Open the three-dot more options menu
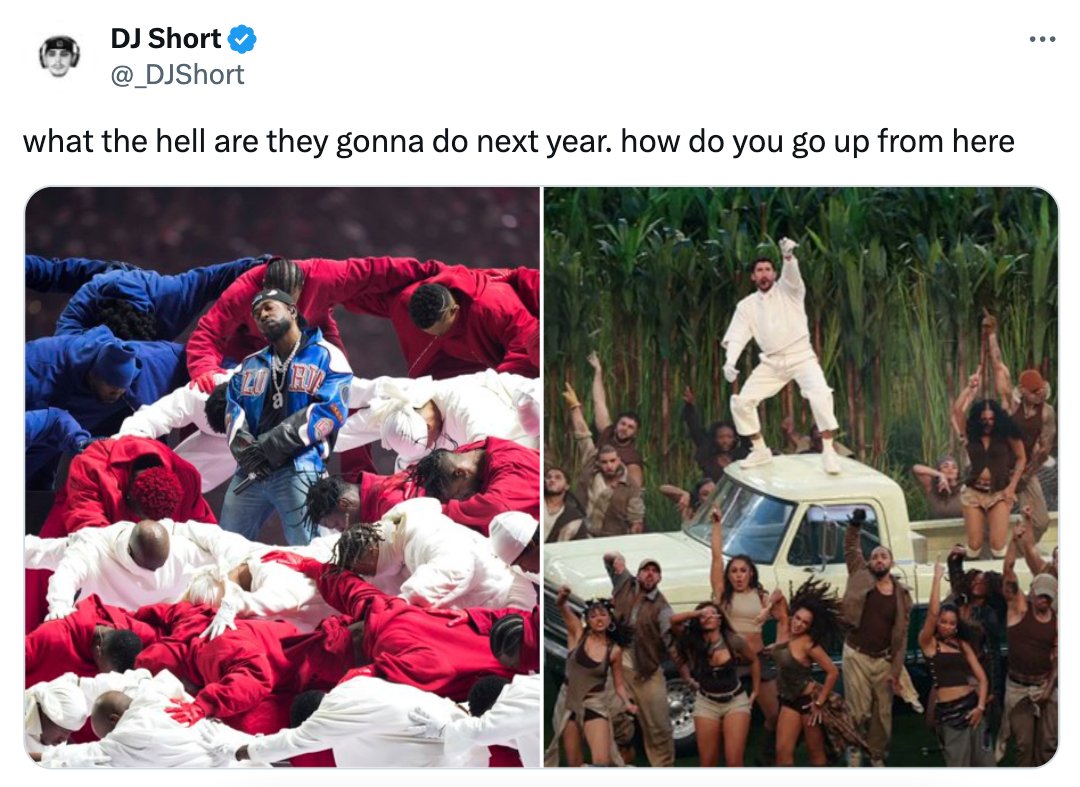The height and width of the screenshot is (787, 1080). 1042,39
